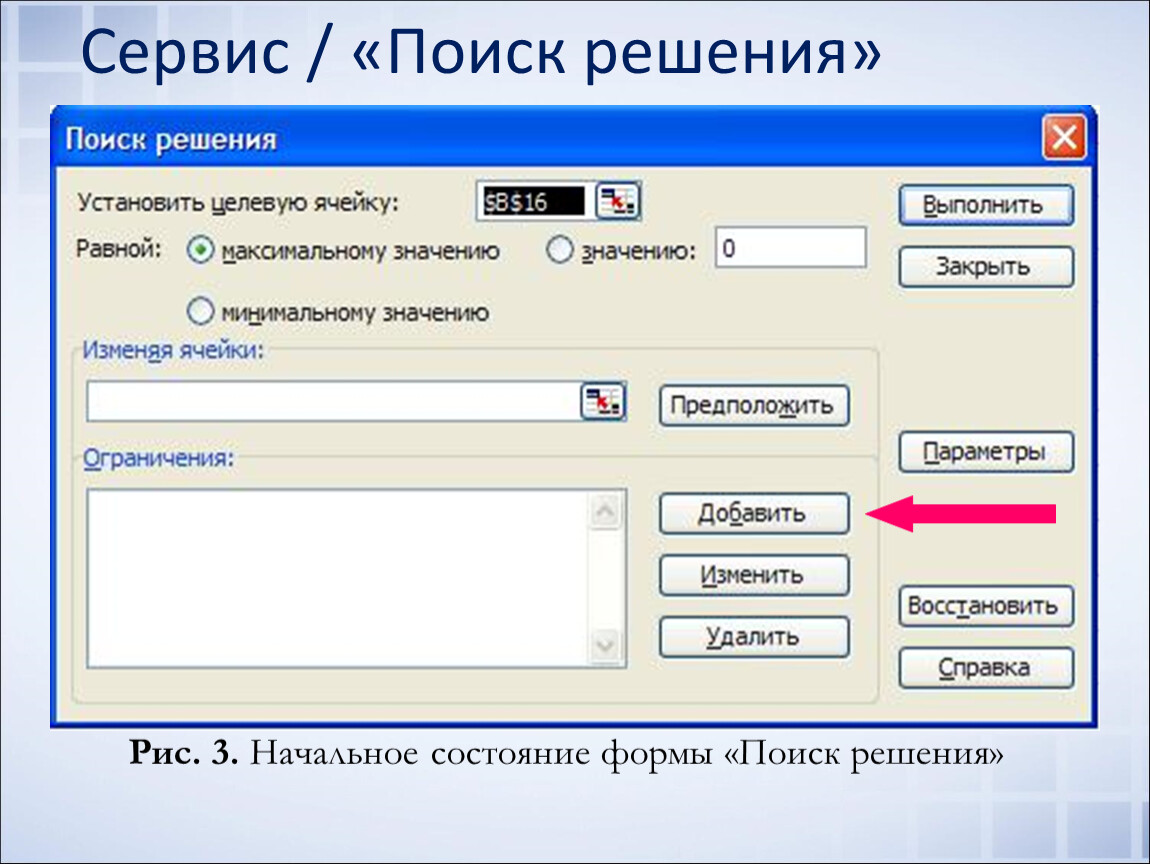Click the Добавить button to add constraint
1150x864 pixels.
[753, 514]
